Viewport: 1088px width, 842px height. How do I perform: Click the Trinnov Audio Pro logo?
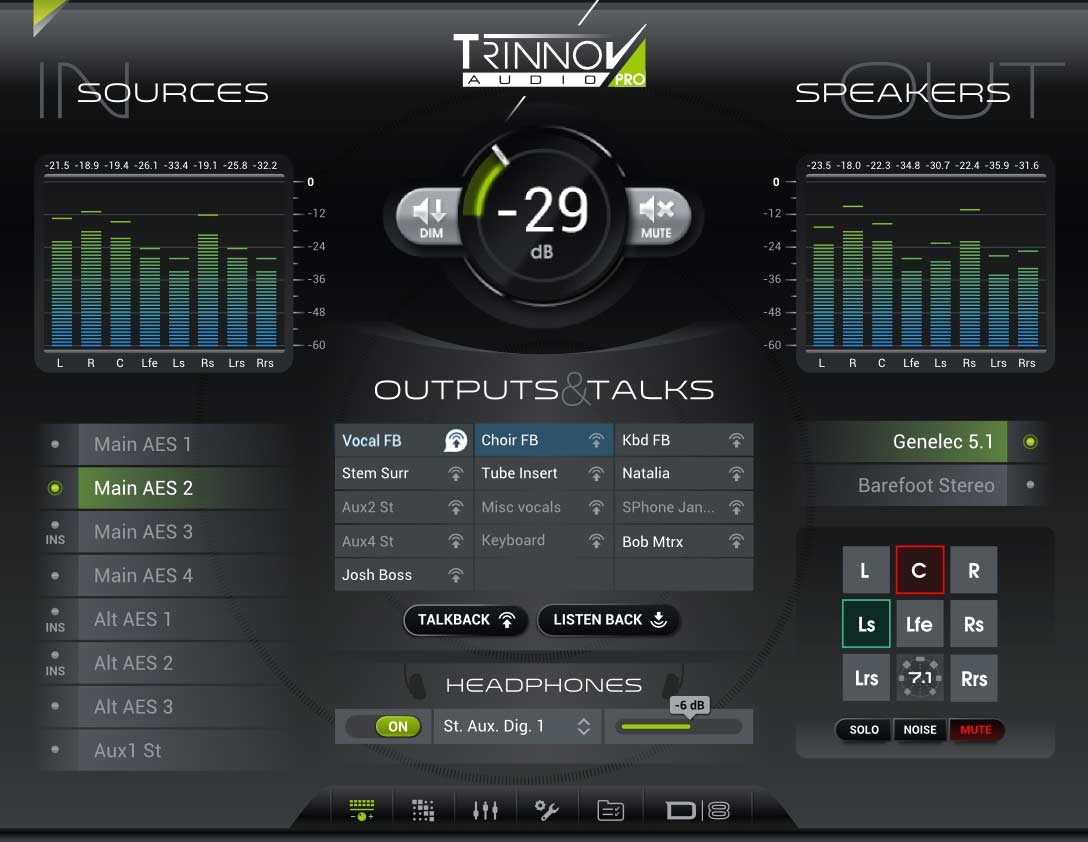550,59
